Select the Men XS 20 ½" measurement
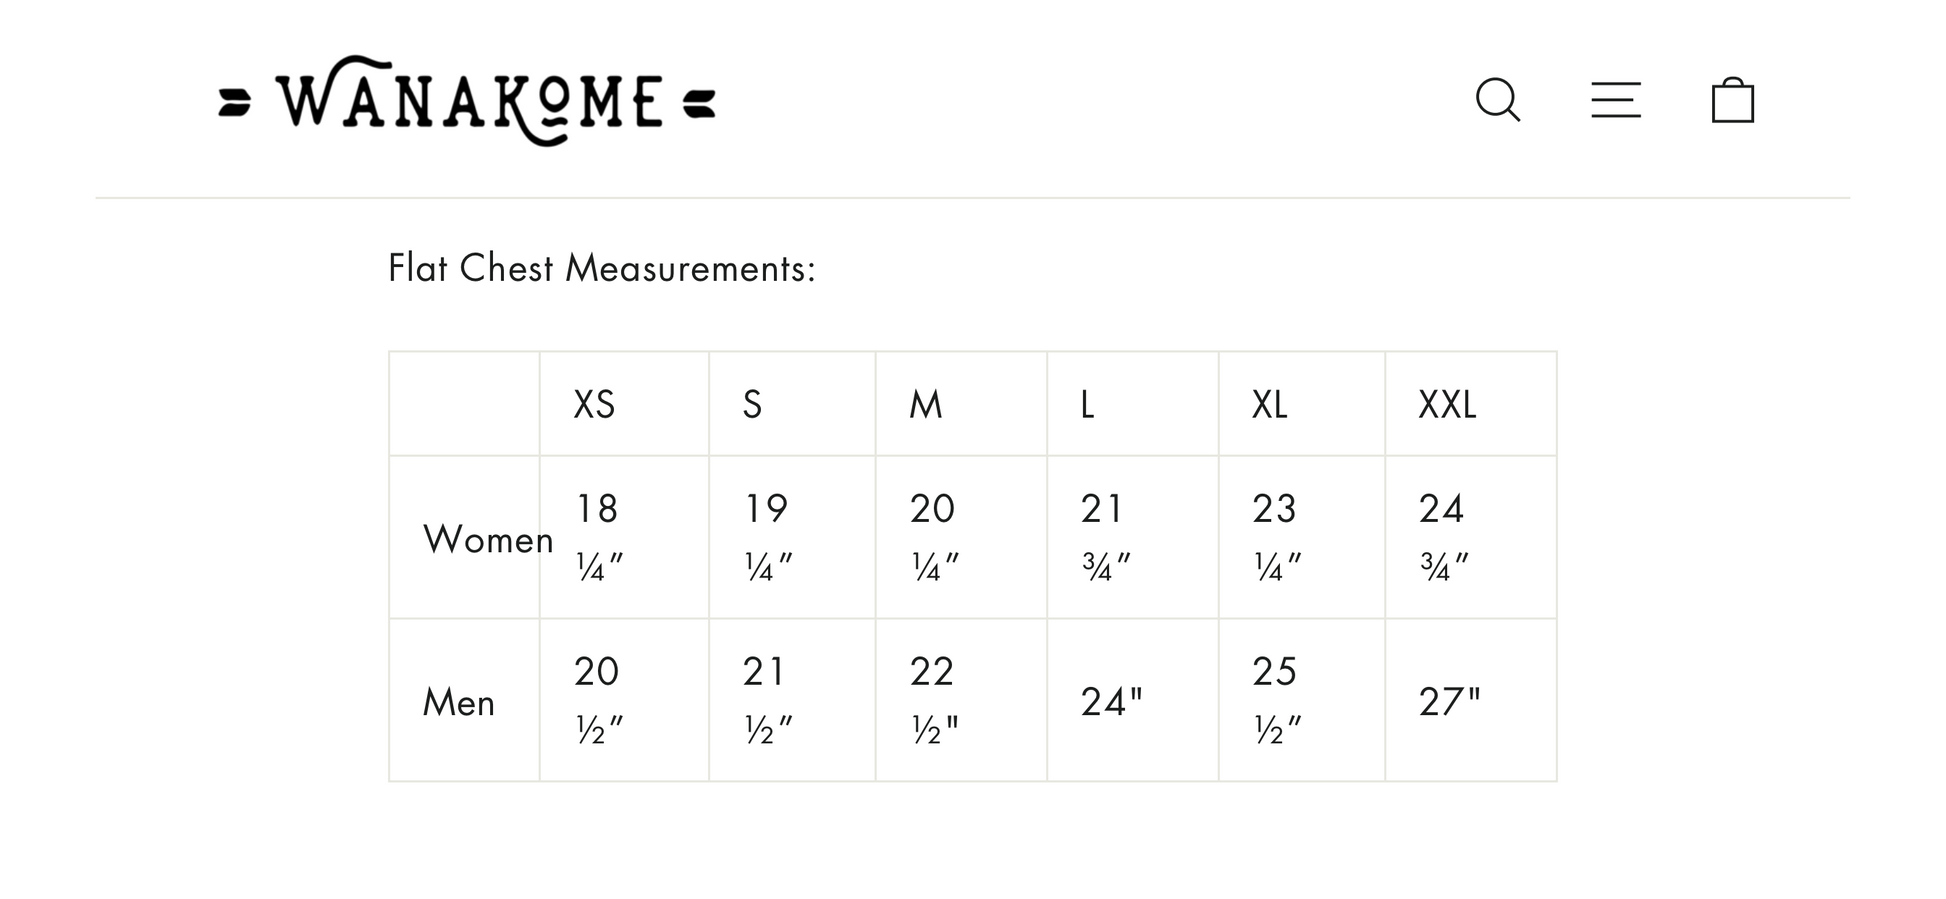1946x899 pixels. (600, 700)
